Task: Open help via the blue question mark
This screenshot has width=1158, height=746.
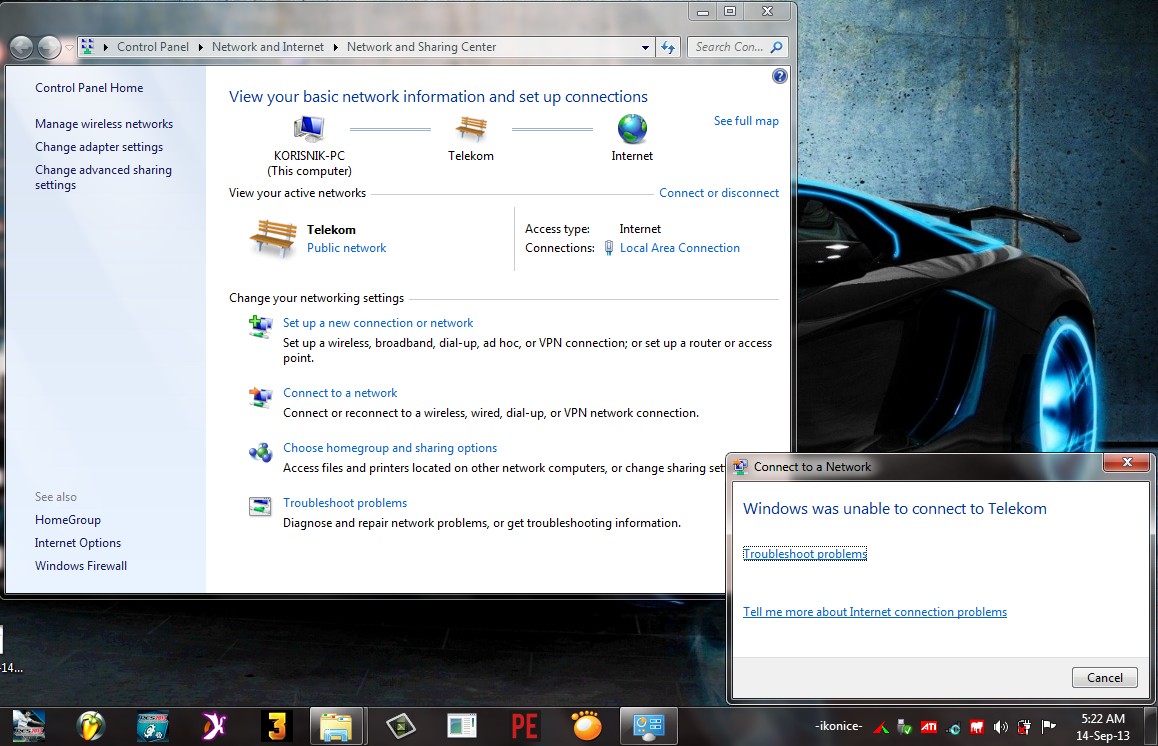Action: (780, 76)
